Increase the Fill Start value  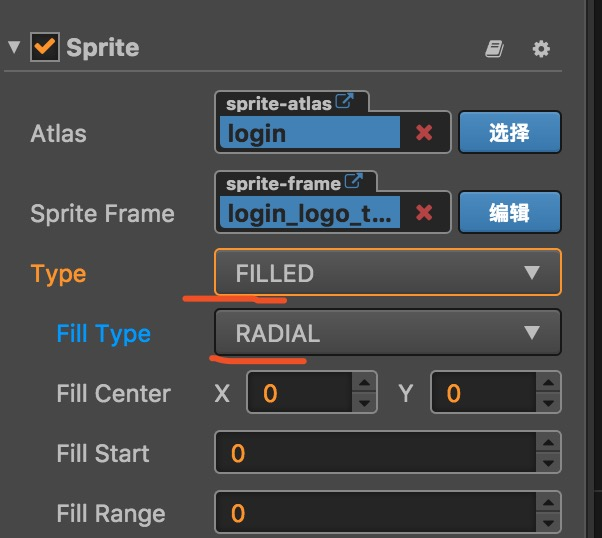pos(548,444)
